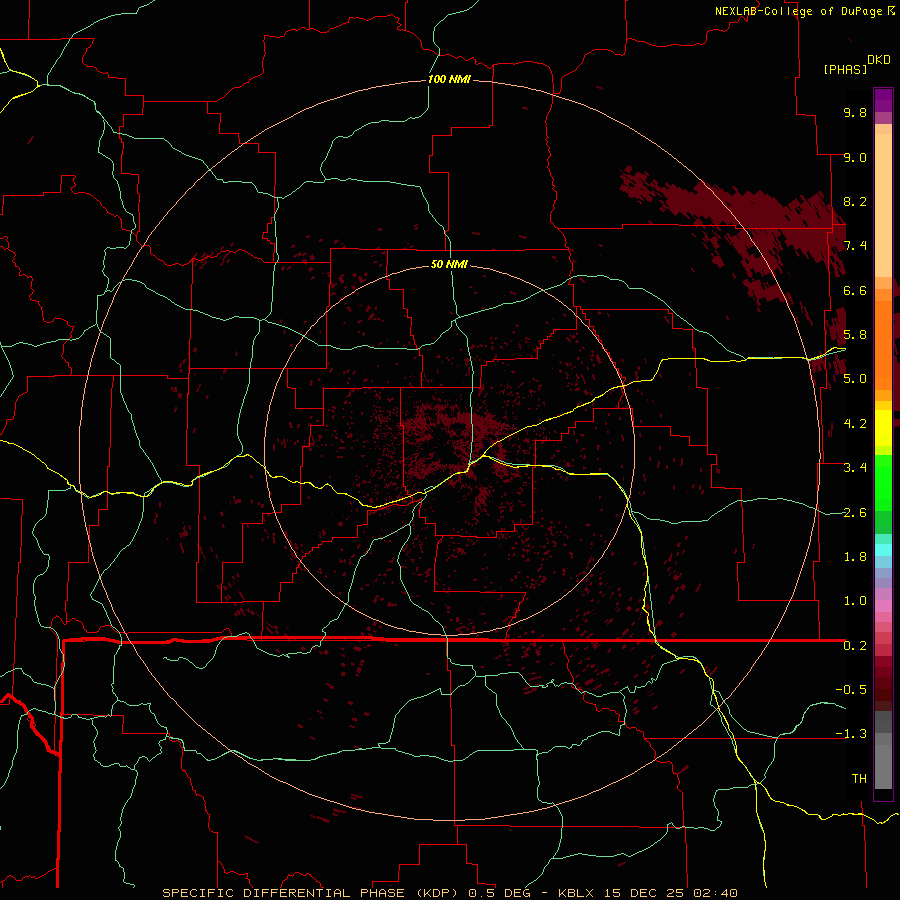Click the 6.6 value on the color scale

pos(855,290)
